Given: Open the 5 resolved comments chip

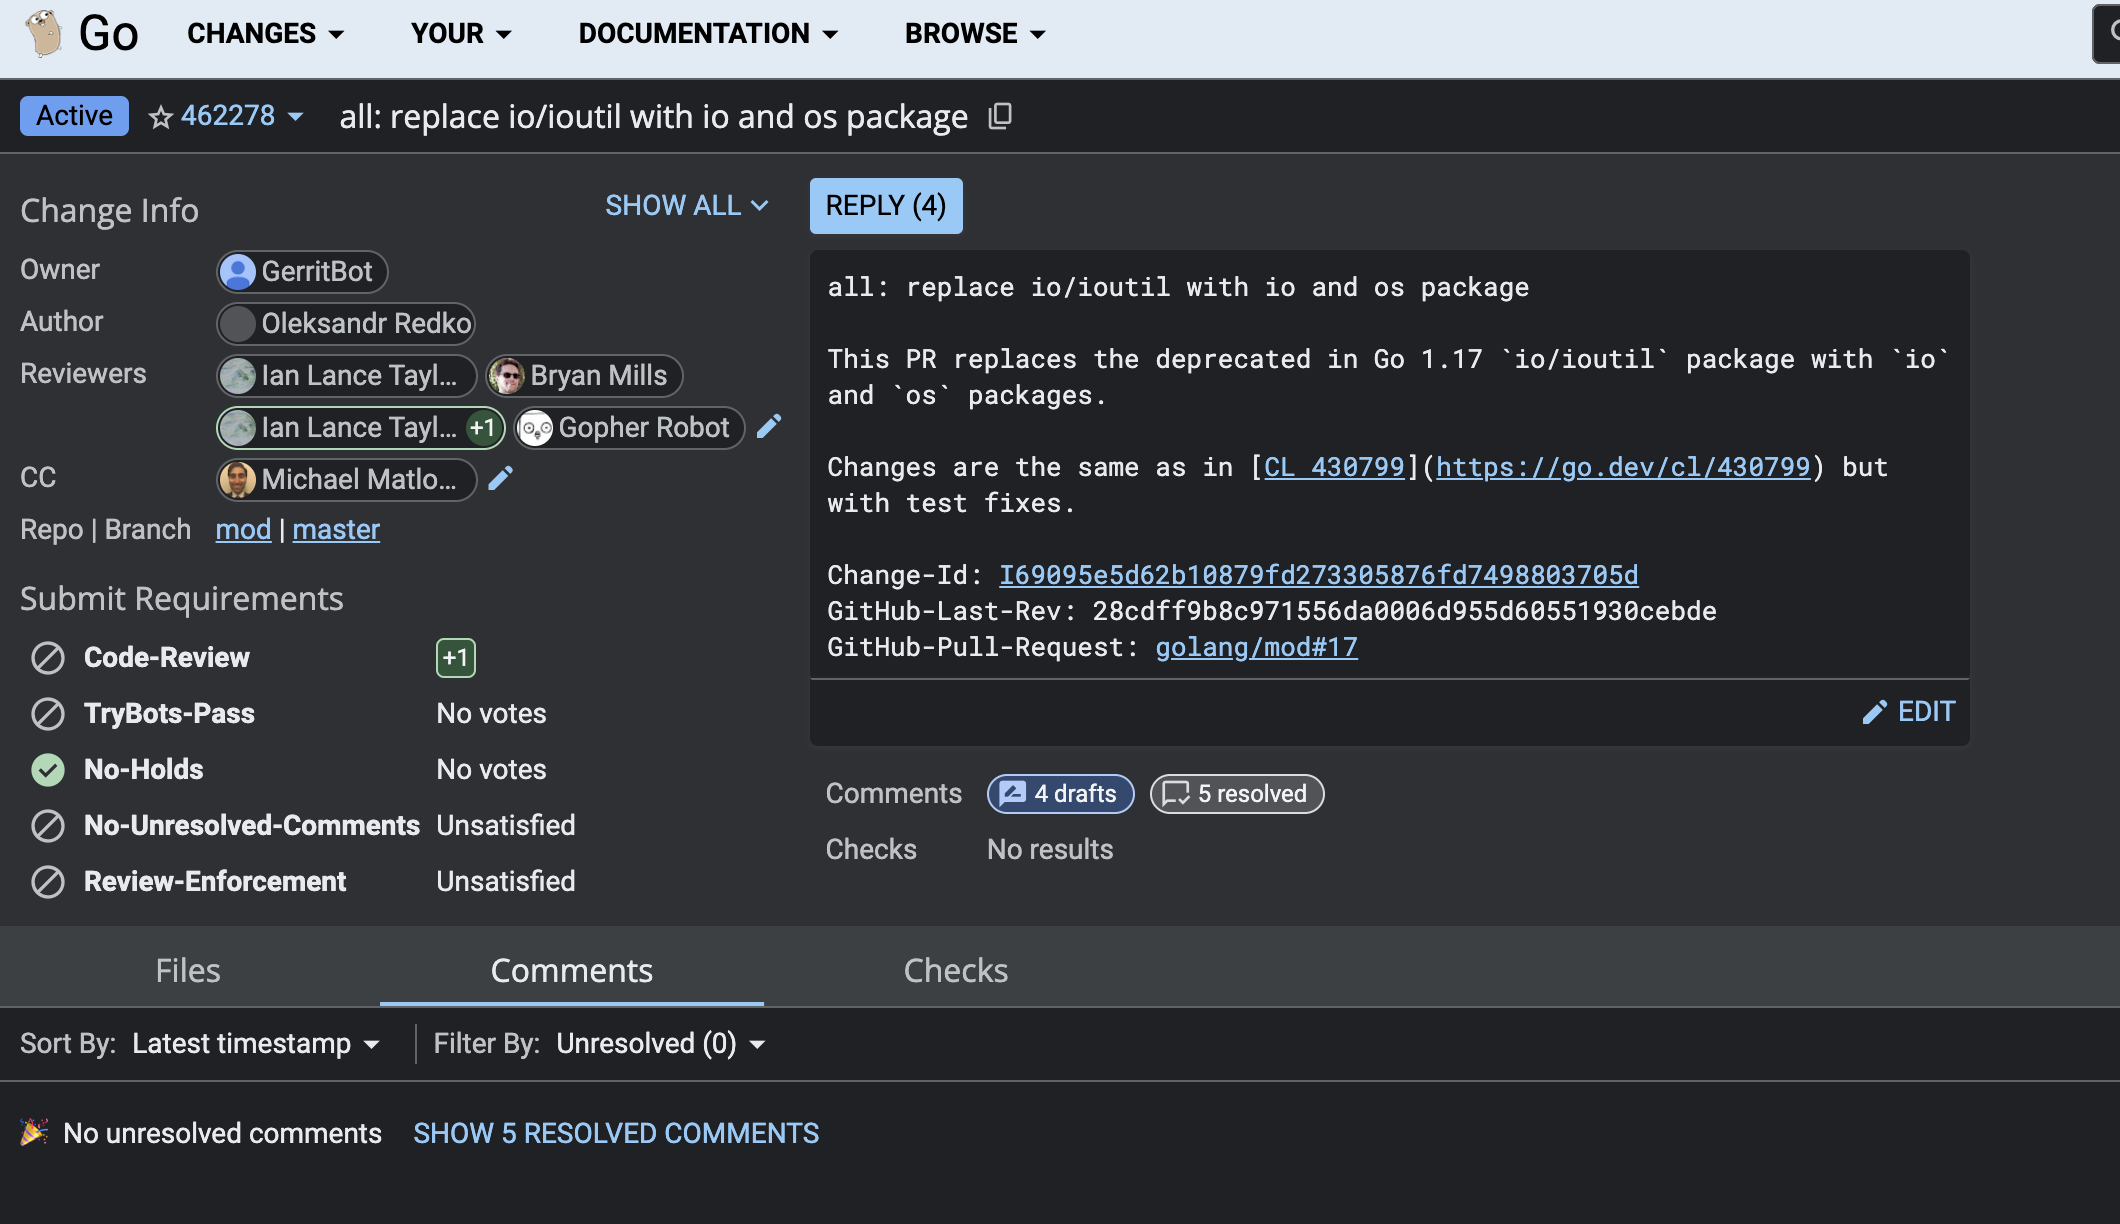Looking at the screenshot, I should pyautogui.click(x=1236, y=794).
